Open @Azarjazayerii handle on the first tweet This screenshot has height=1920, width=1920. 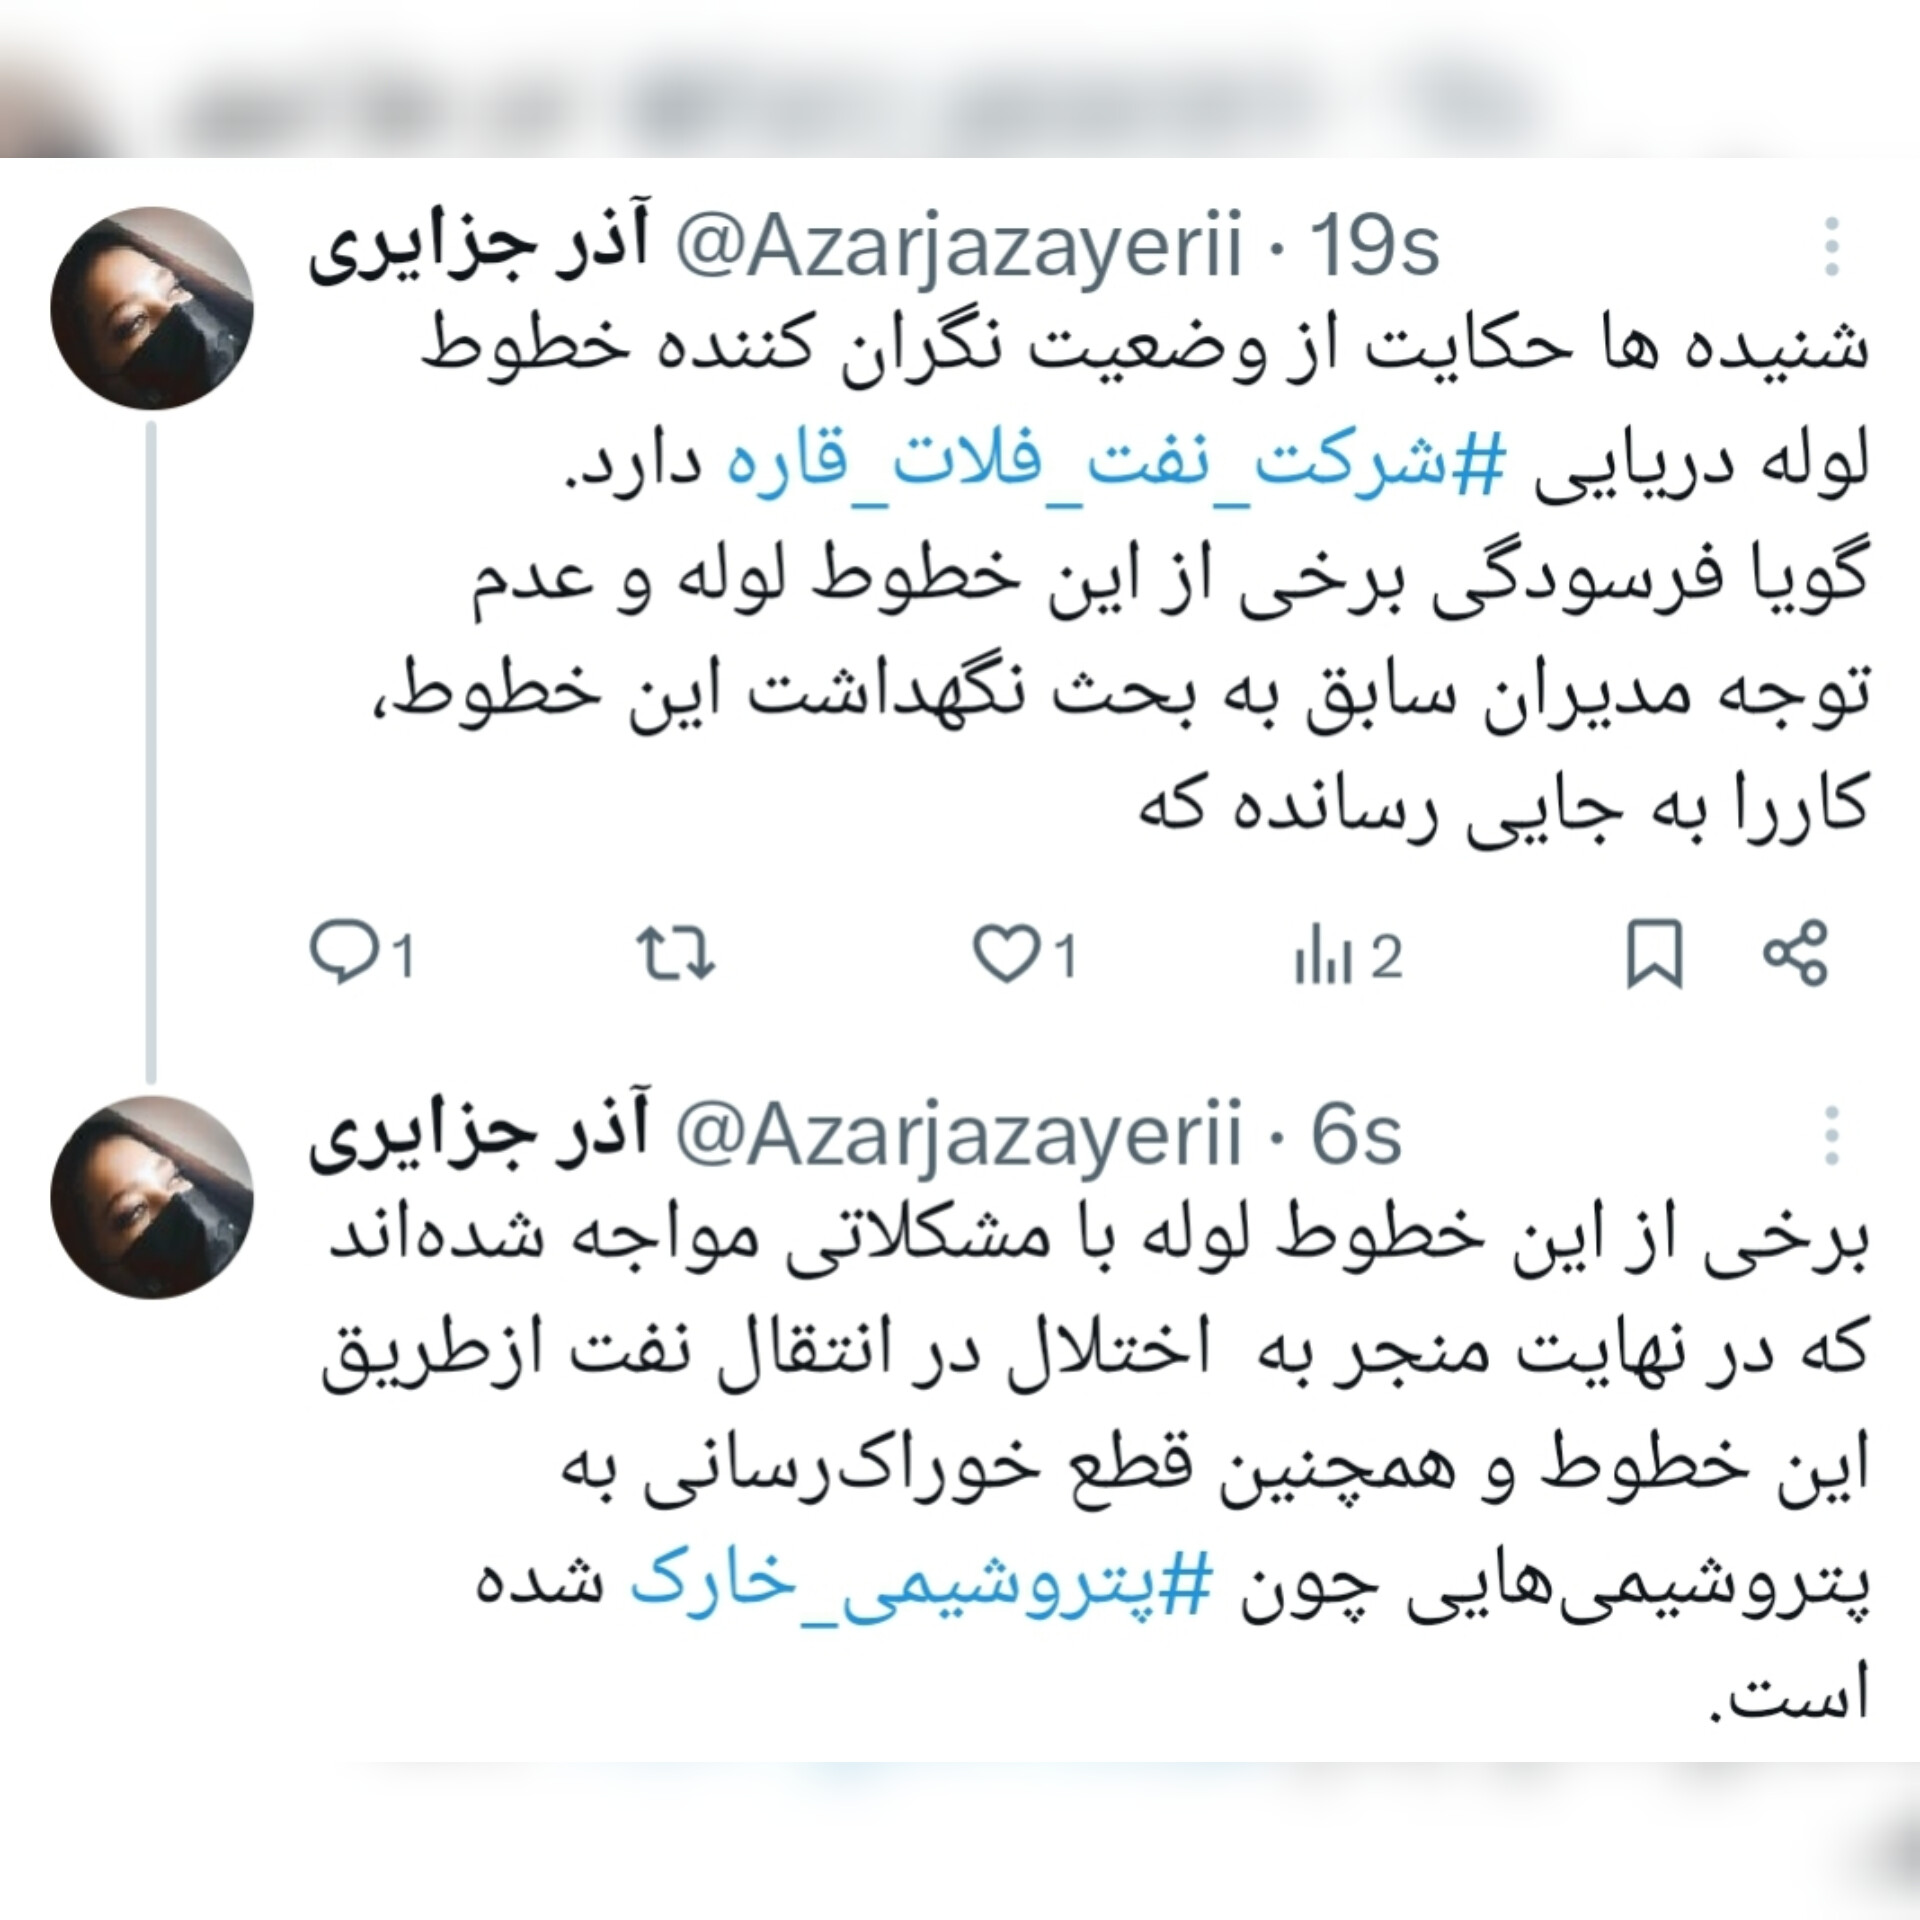click(x=958, y=246)
